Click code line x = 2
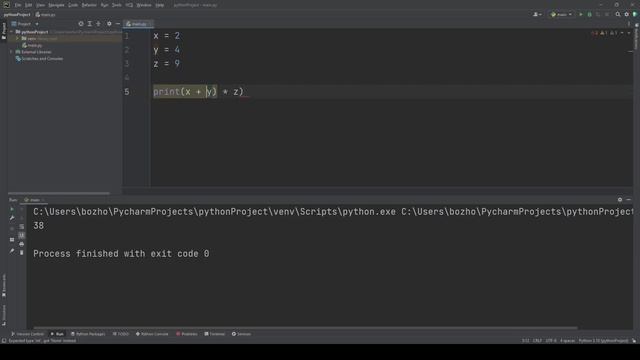640x360 pixels. [x=167, y=36]
